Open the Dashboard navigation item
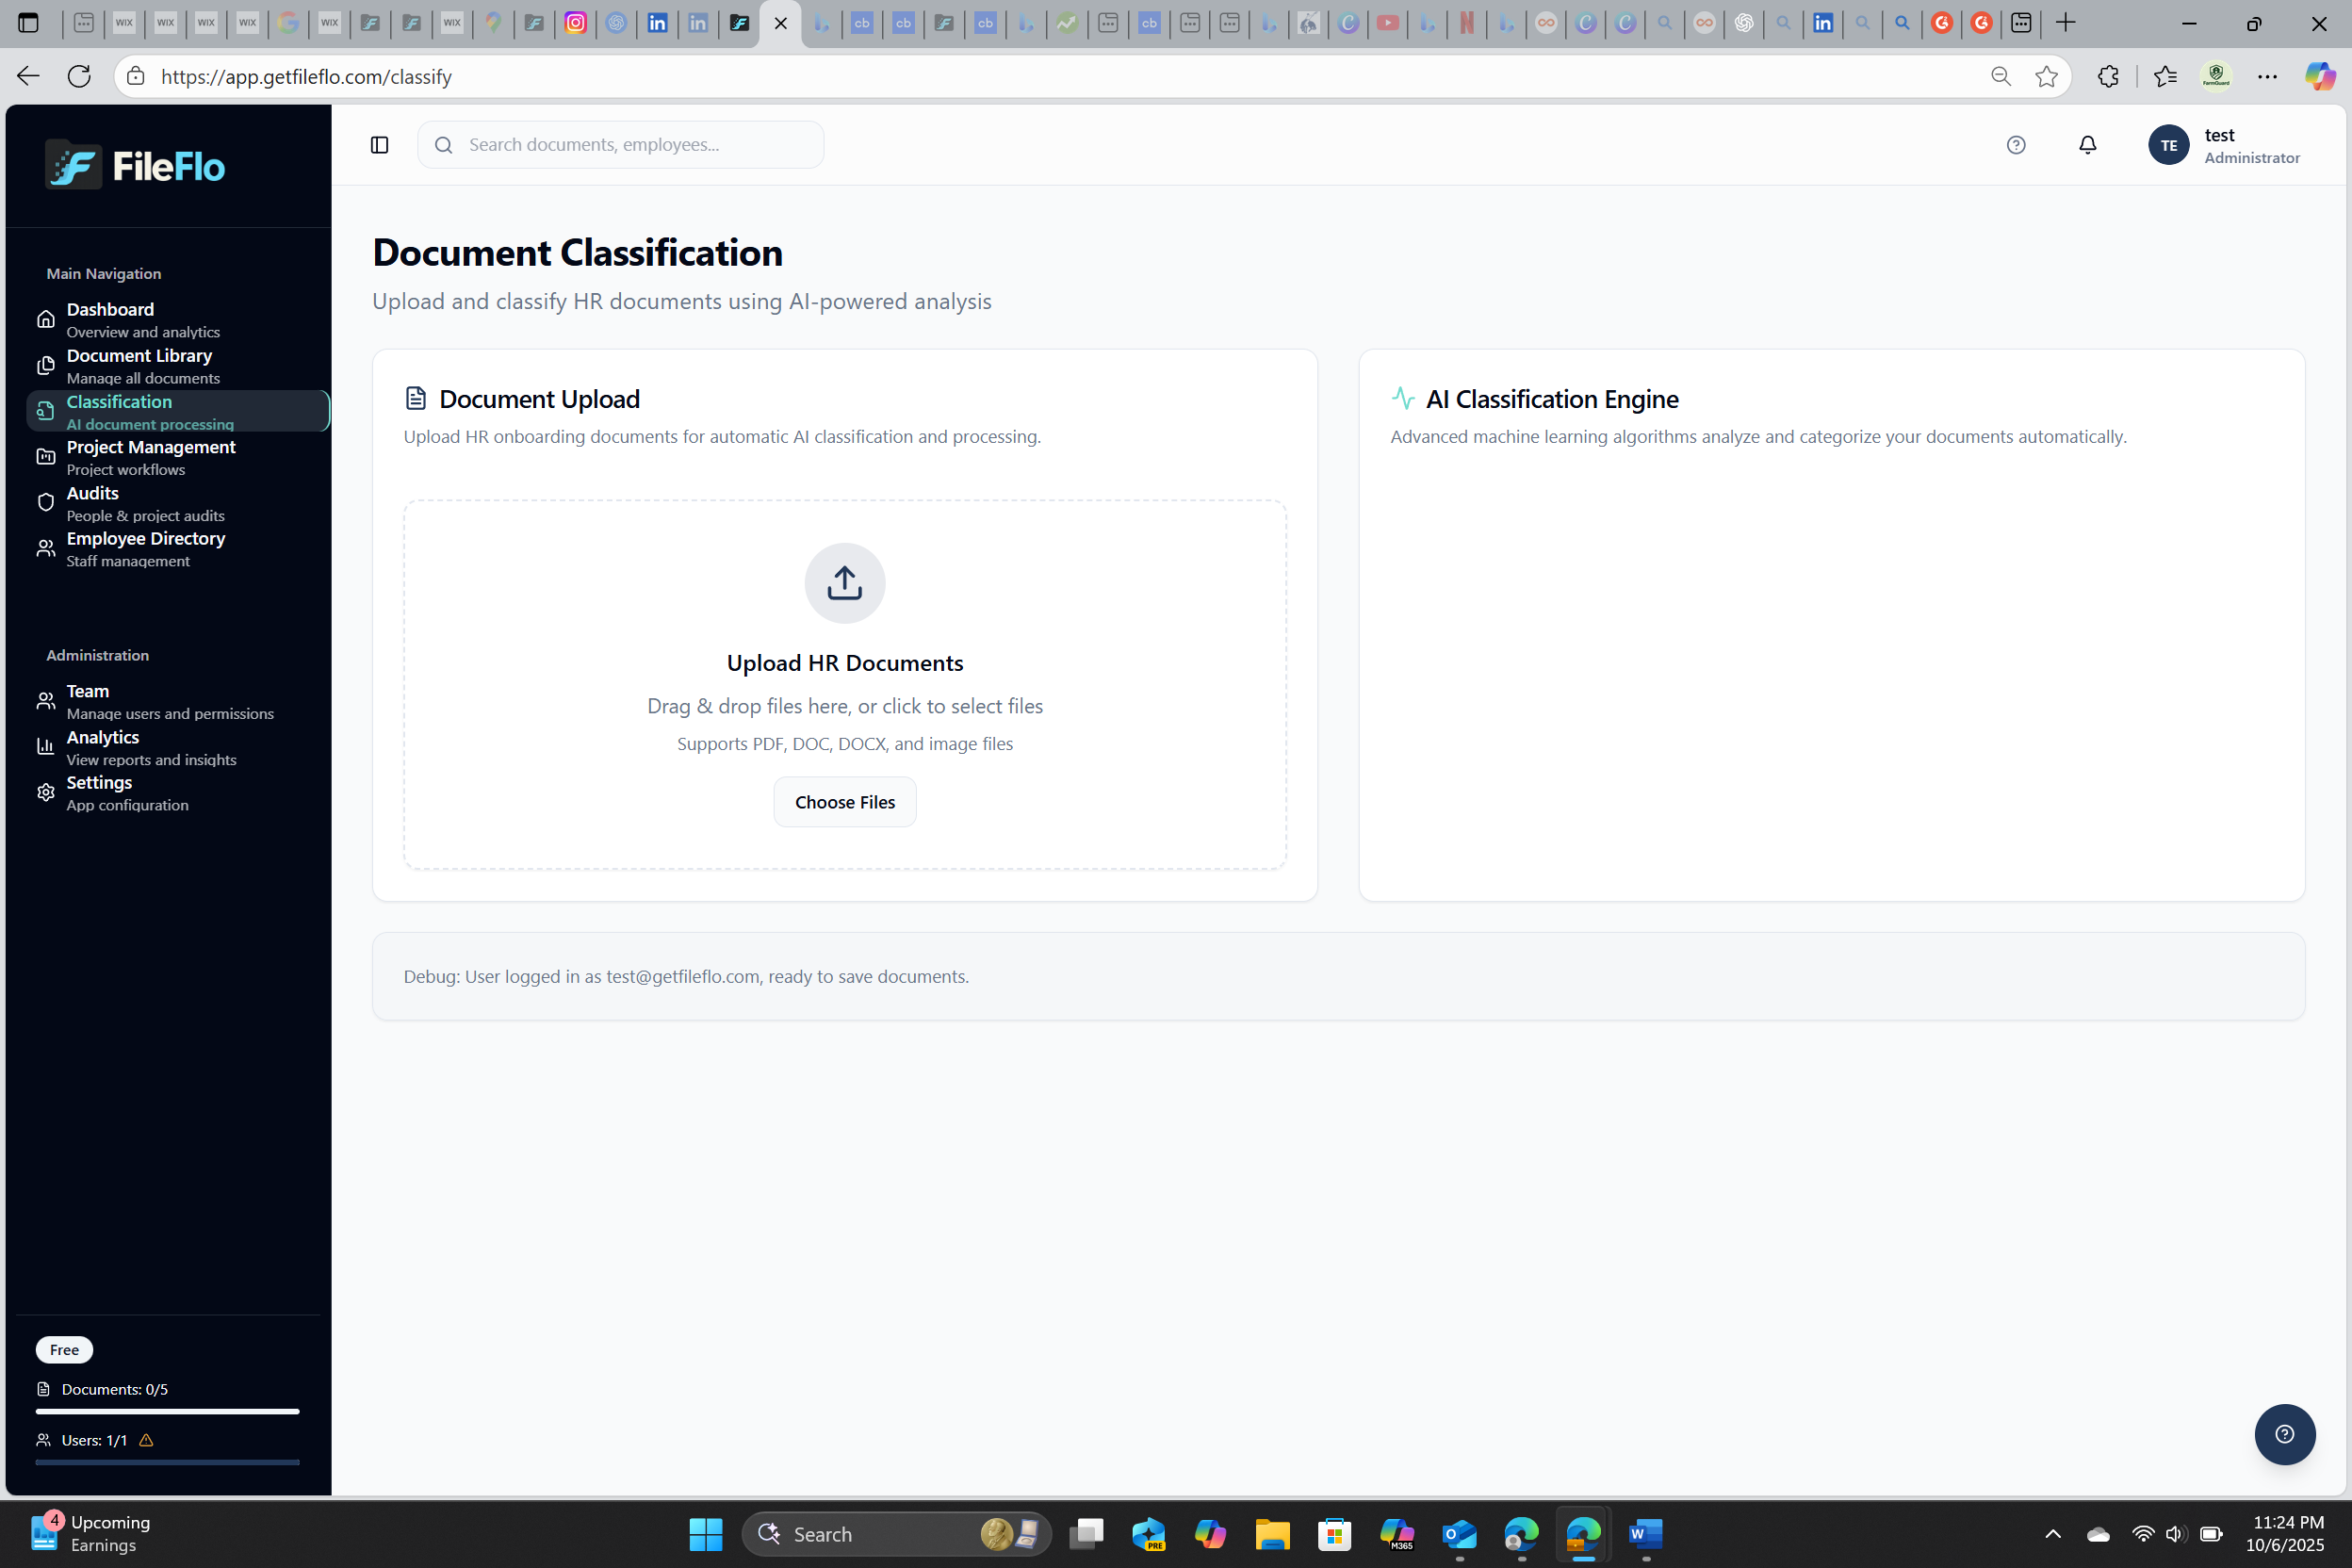Image resolution: width=2352 pixels, height=1568 pixels. (110, 310)
